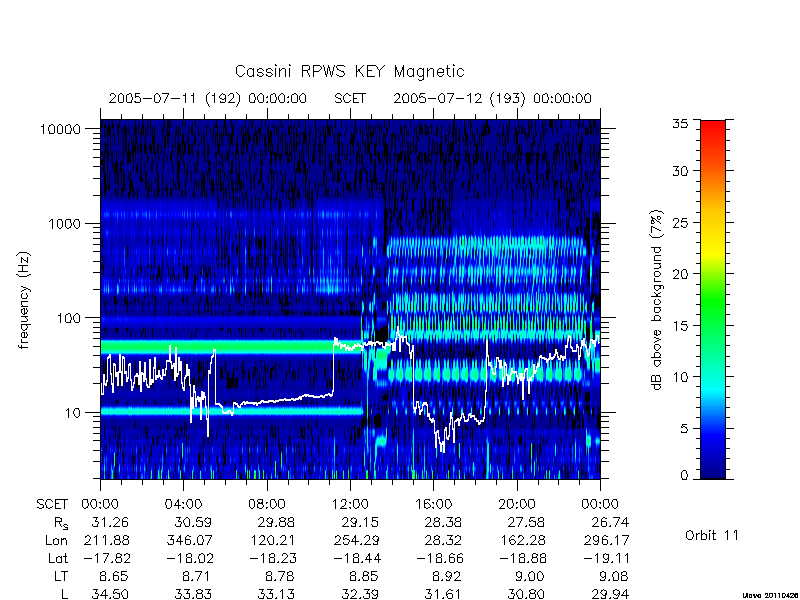Click the 1000 frequency tick label
Screen dimensions: 800x600
pos(64,224)
